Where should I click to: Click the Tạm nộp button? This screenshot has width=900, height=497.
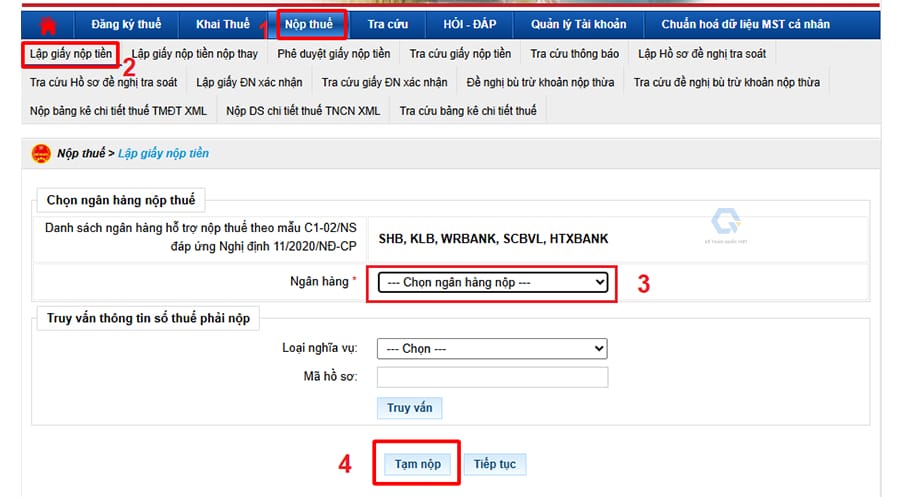click(x=417, y=464)
